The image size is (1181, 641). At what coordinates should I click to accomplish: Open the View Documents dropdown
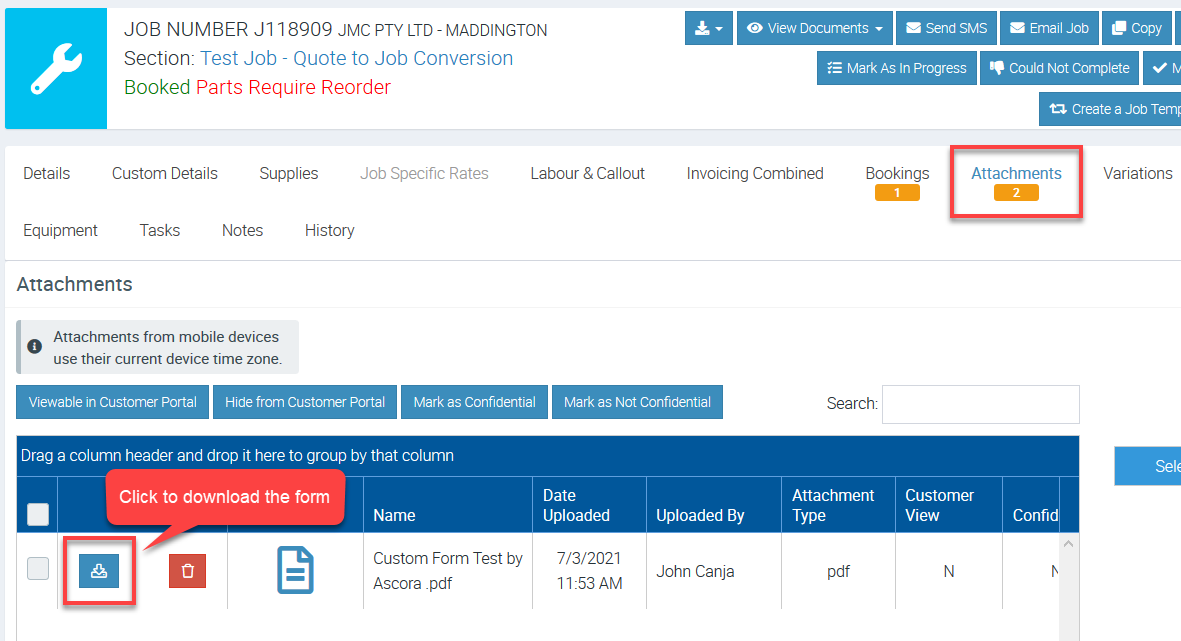tap(815, 28)
